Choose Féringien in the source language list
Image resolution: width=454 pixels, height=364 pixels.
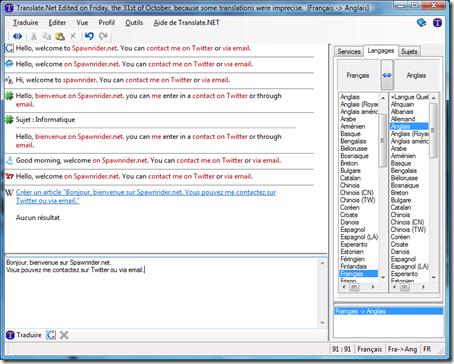coord(352,259)
